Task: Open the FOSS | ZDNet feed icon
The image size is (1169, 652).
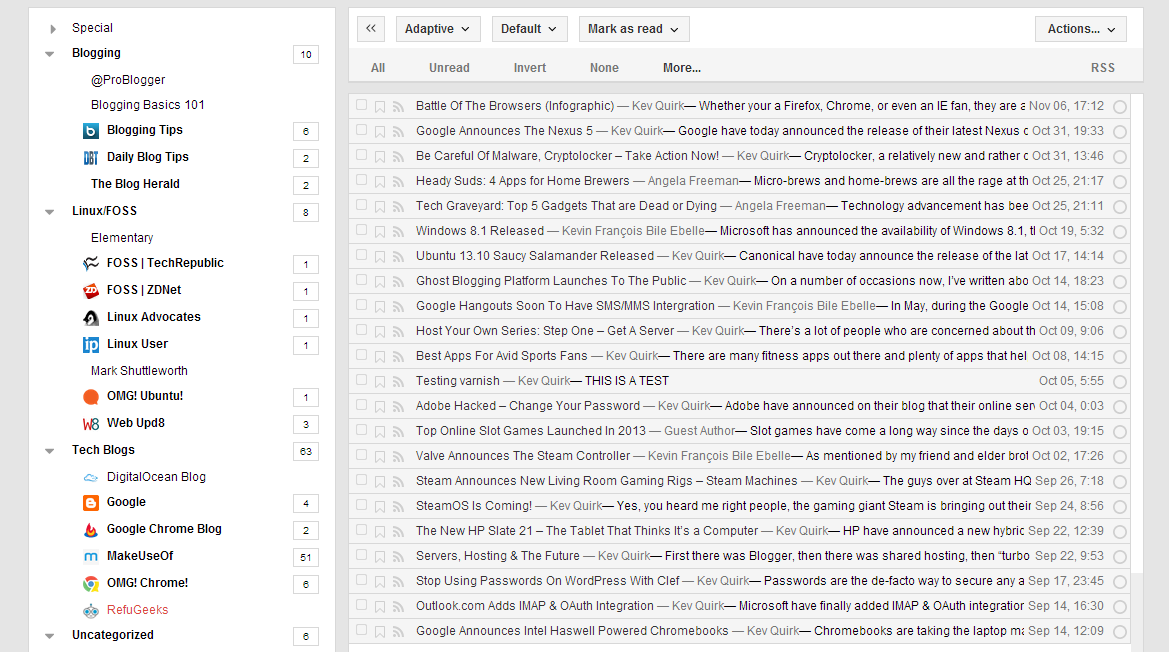Action: tap(91, 291)
